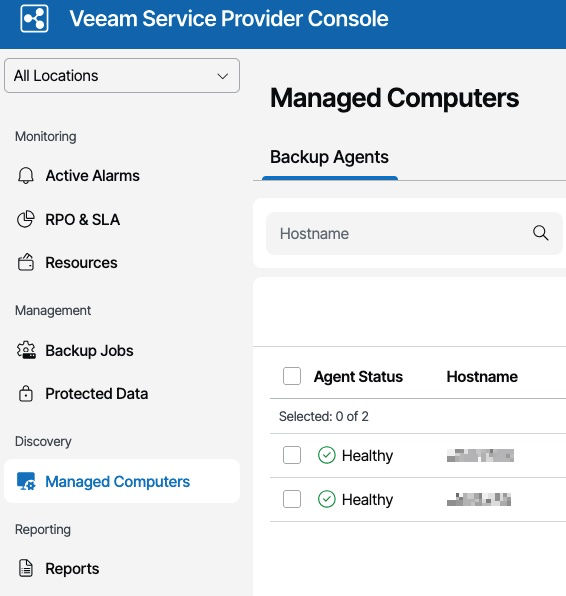This screenshot has width=566, height=596.
Task: Sort by the Agent Status column header
Action: 358,376
